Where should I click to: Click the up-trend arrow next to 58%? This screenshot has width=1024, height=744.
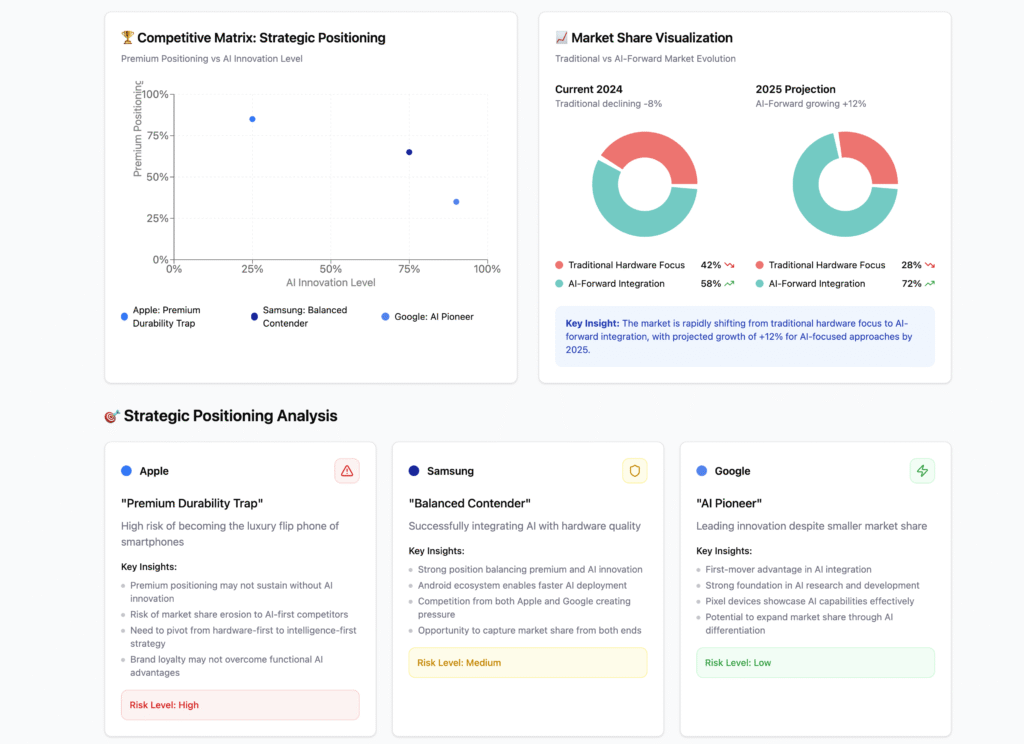click(729, 283)
